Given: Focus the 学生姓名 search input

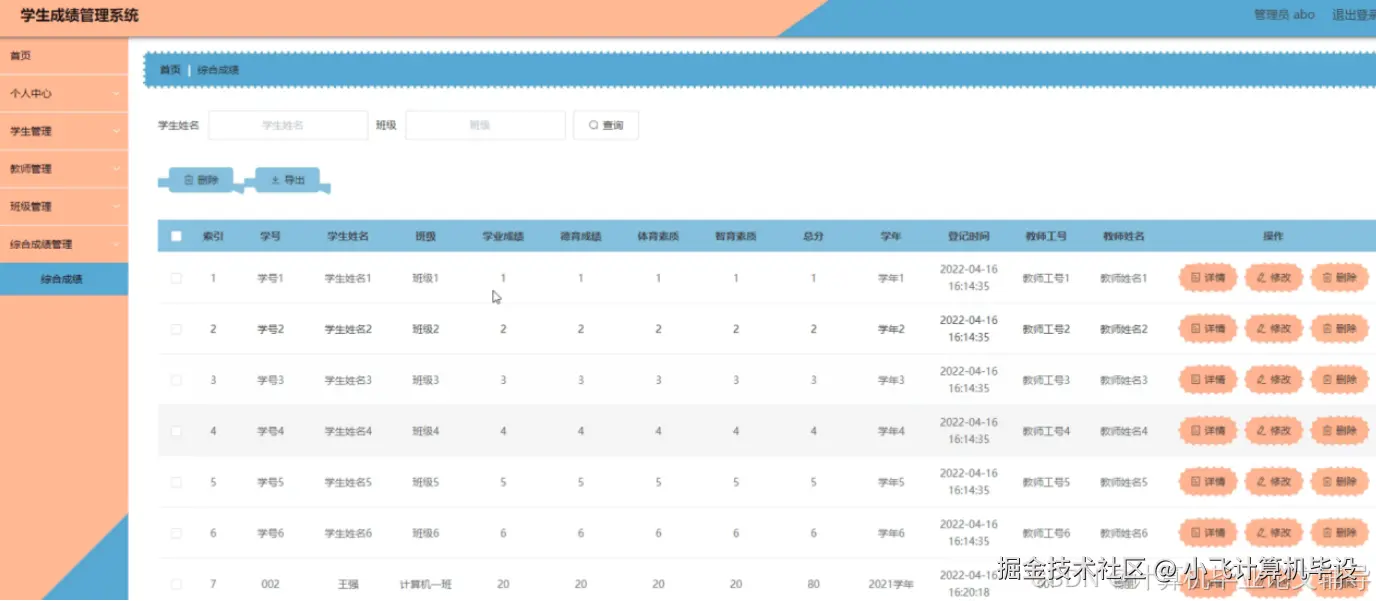Looking at the screenshot, I should [288, 125].
